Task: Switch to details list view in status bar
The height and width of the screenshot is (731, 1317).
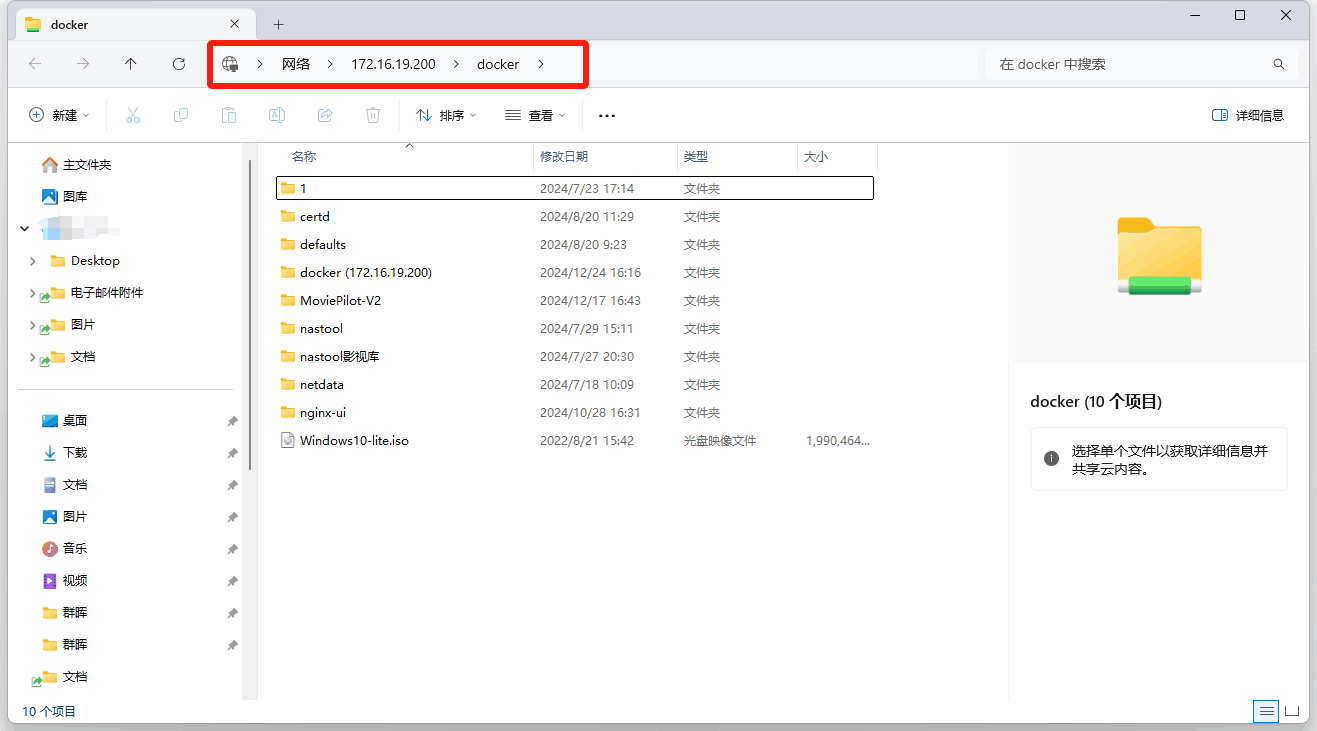Action: [x=1267, y=711]
